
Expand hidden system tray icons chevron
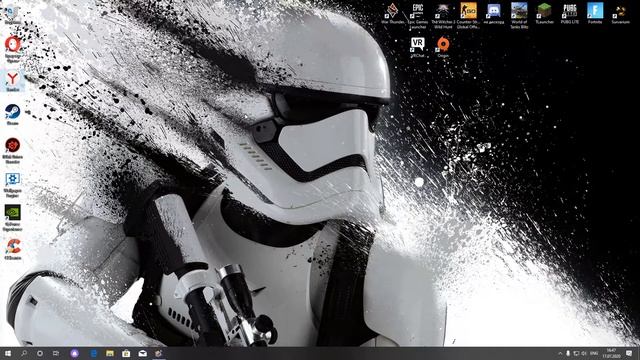tap(560, 353)
